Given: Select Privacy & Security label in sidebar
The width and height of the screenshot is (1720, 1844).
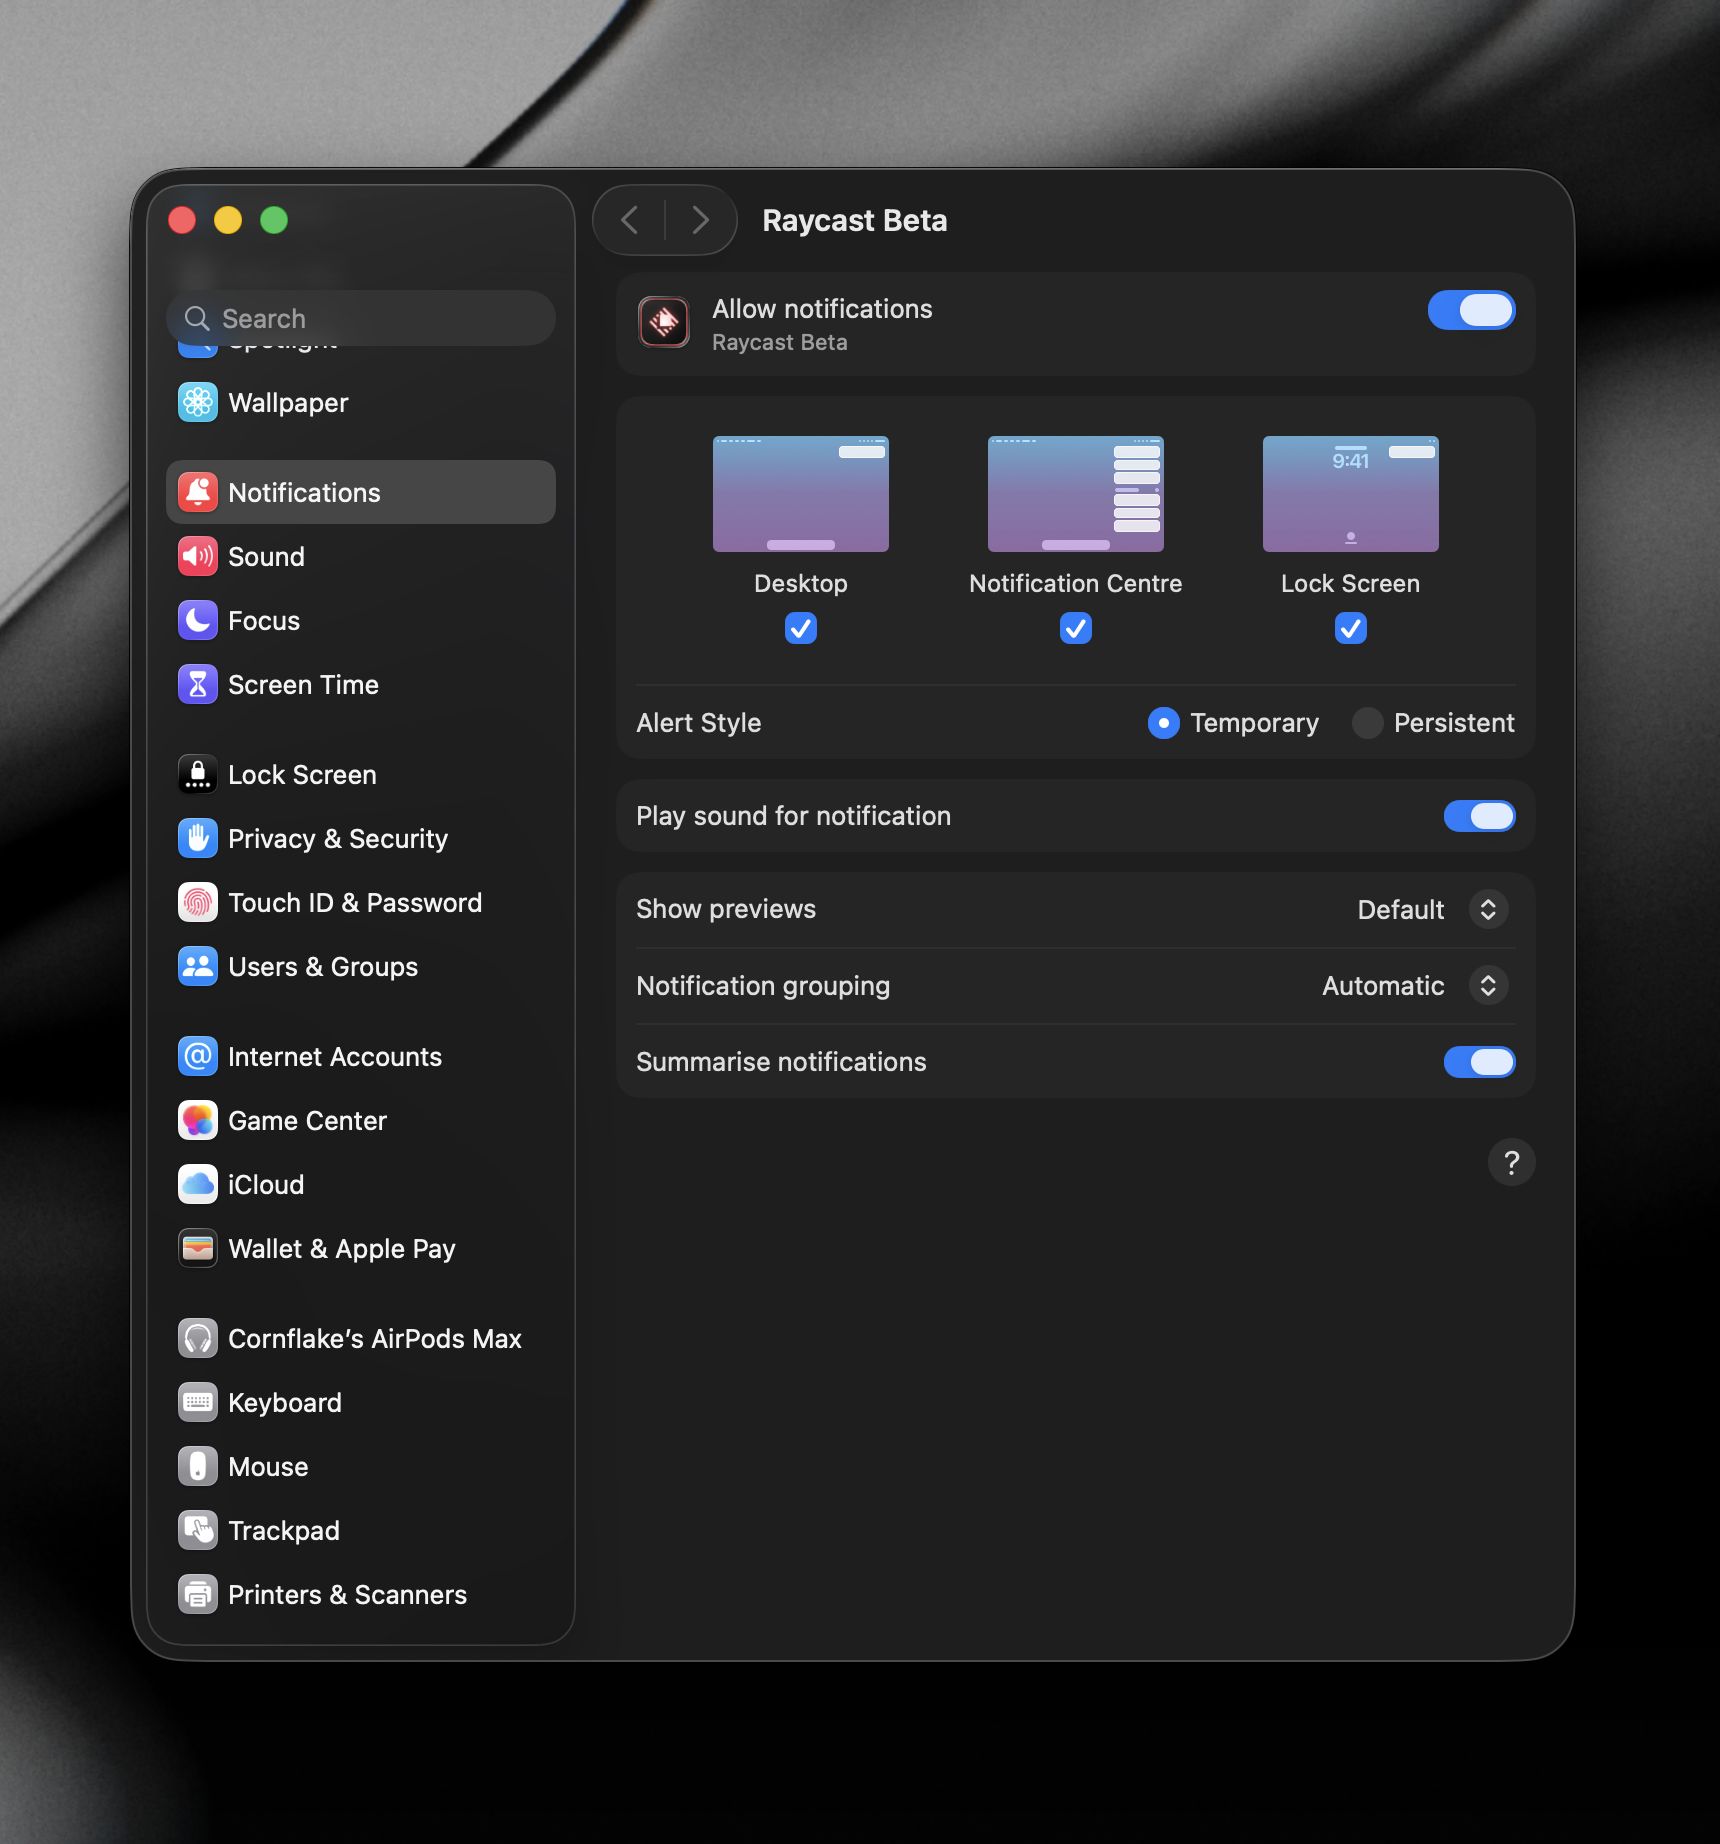Looking at the screenshot, I should pos(338,839).
